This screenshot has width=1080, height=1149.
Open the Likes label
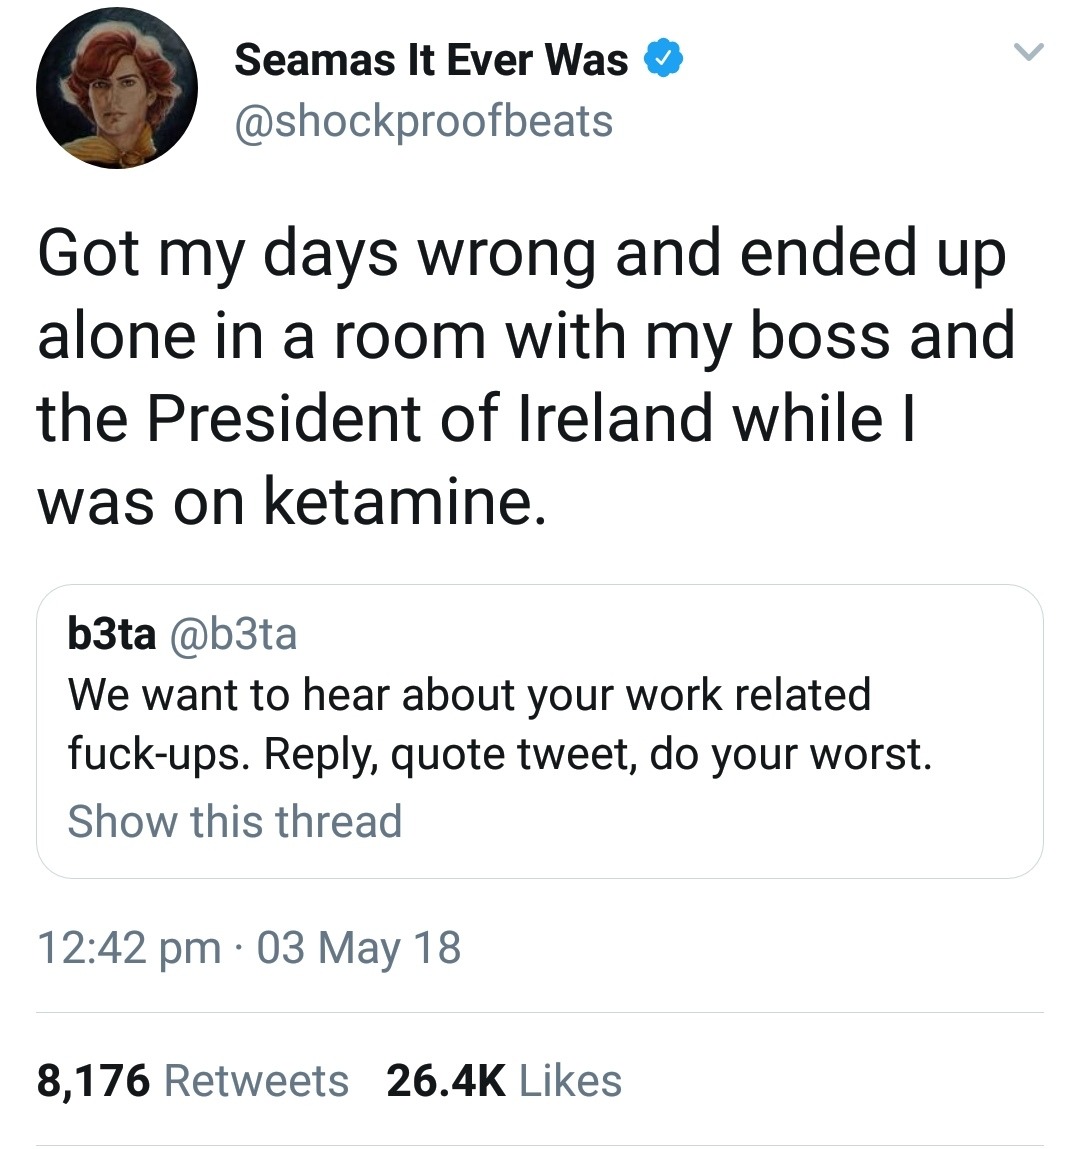(570, 1081)
